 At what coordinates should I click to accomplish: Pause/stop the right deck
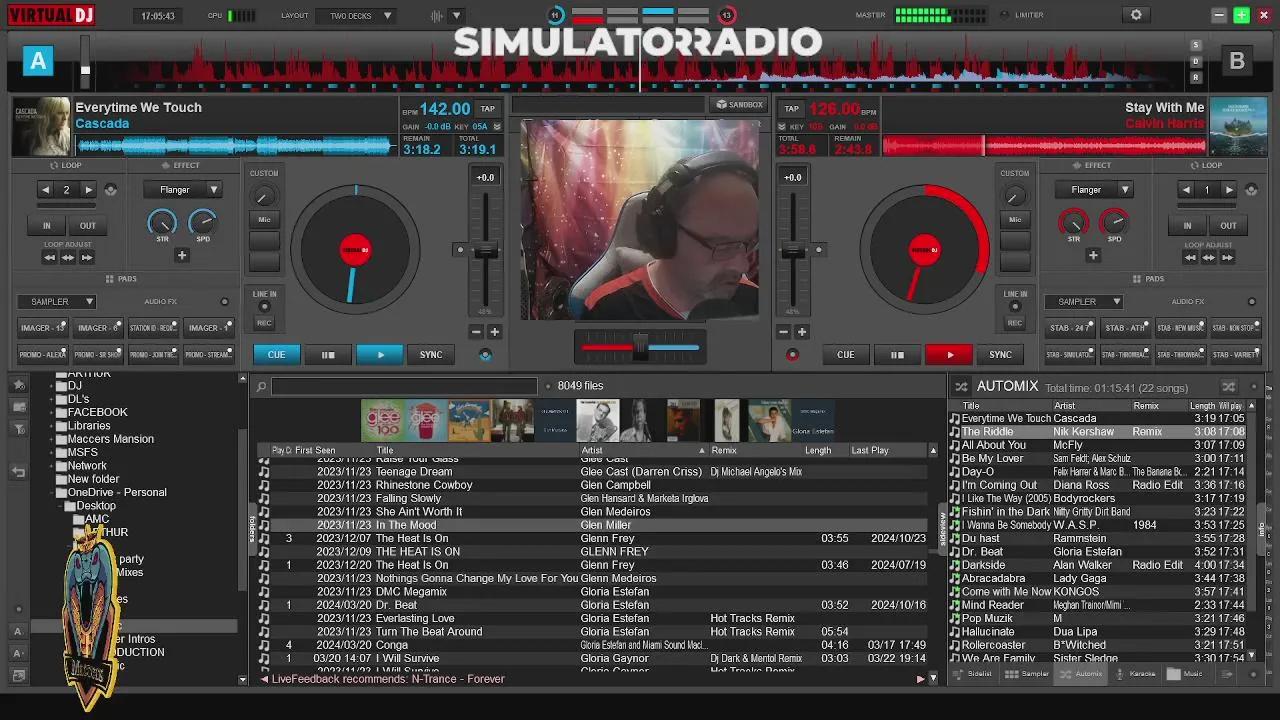click(897, 354)
